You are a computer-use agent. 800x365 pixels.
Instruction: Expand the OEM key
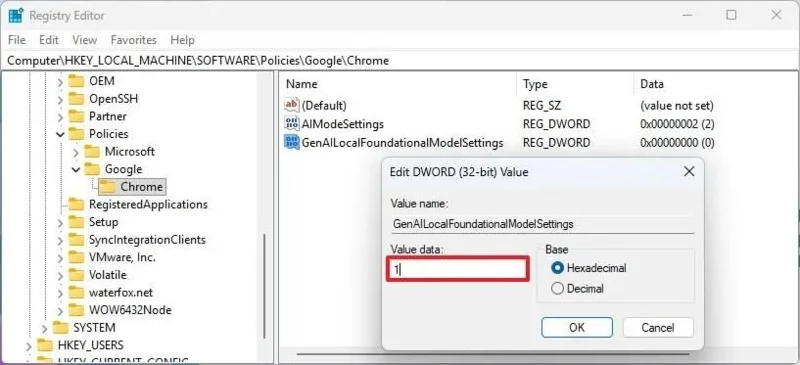(x=60, y=81)
